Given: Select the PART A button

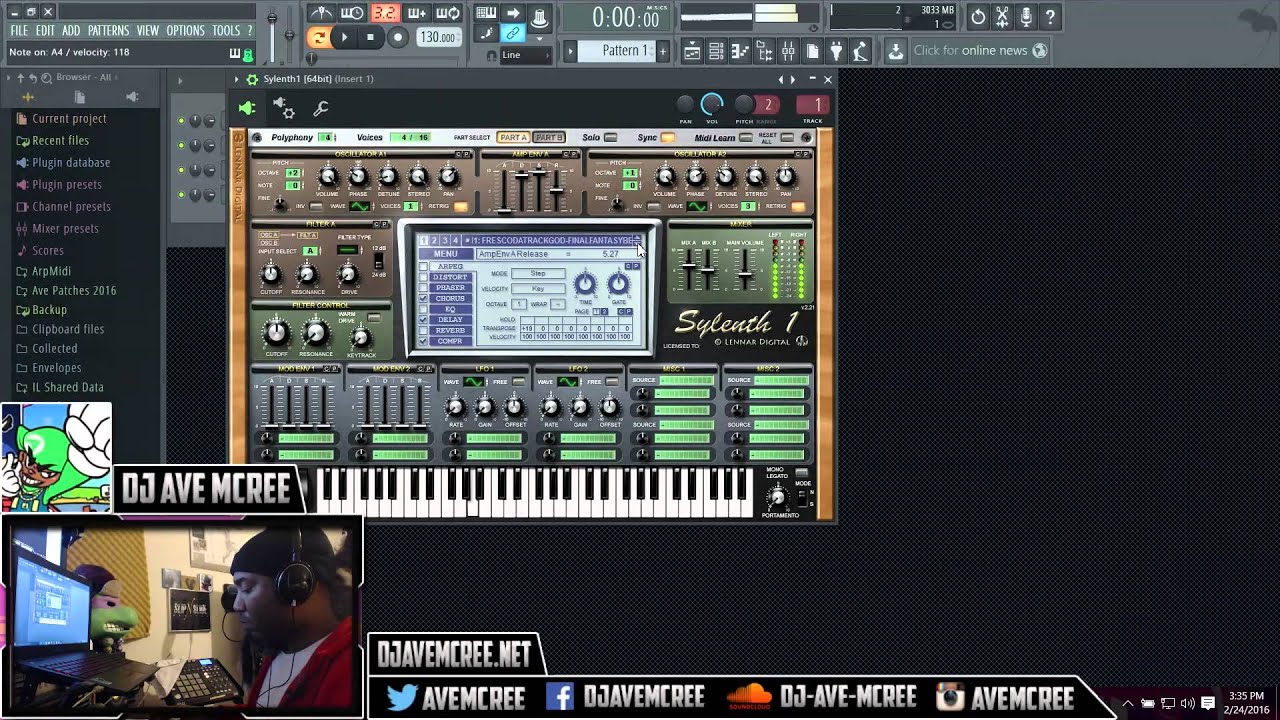Looking at the screenshot, I should click(513, 138).
